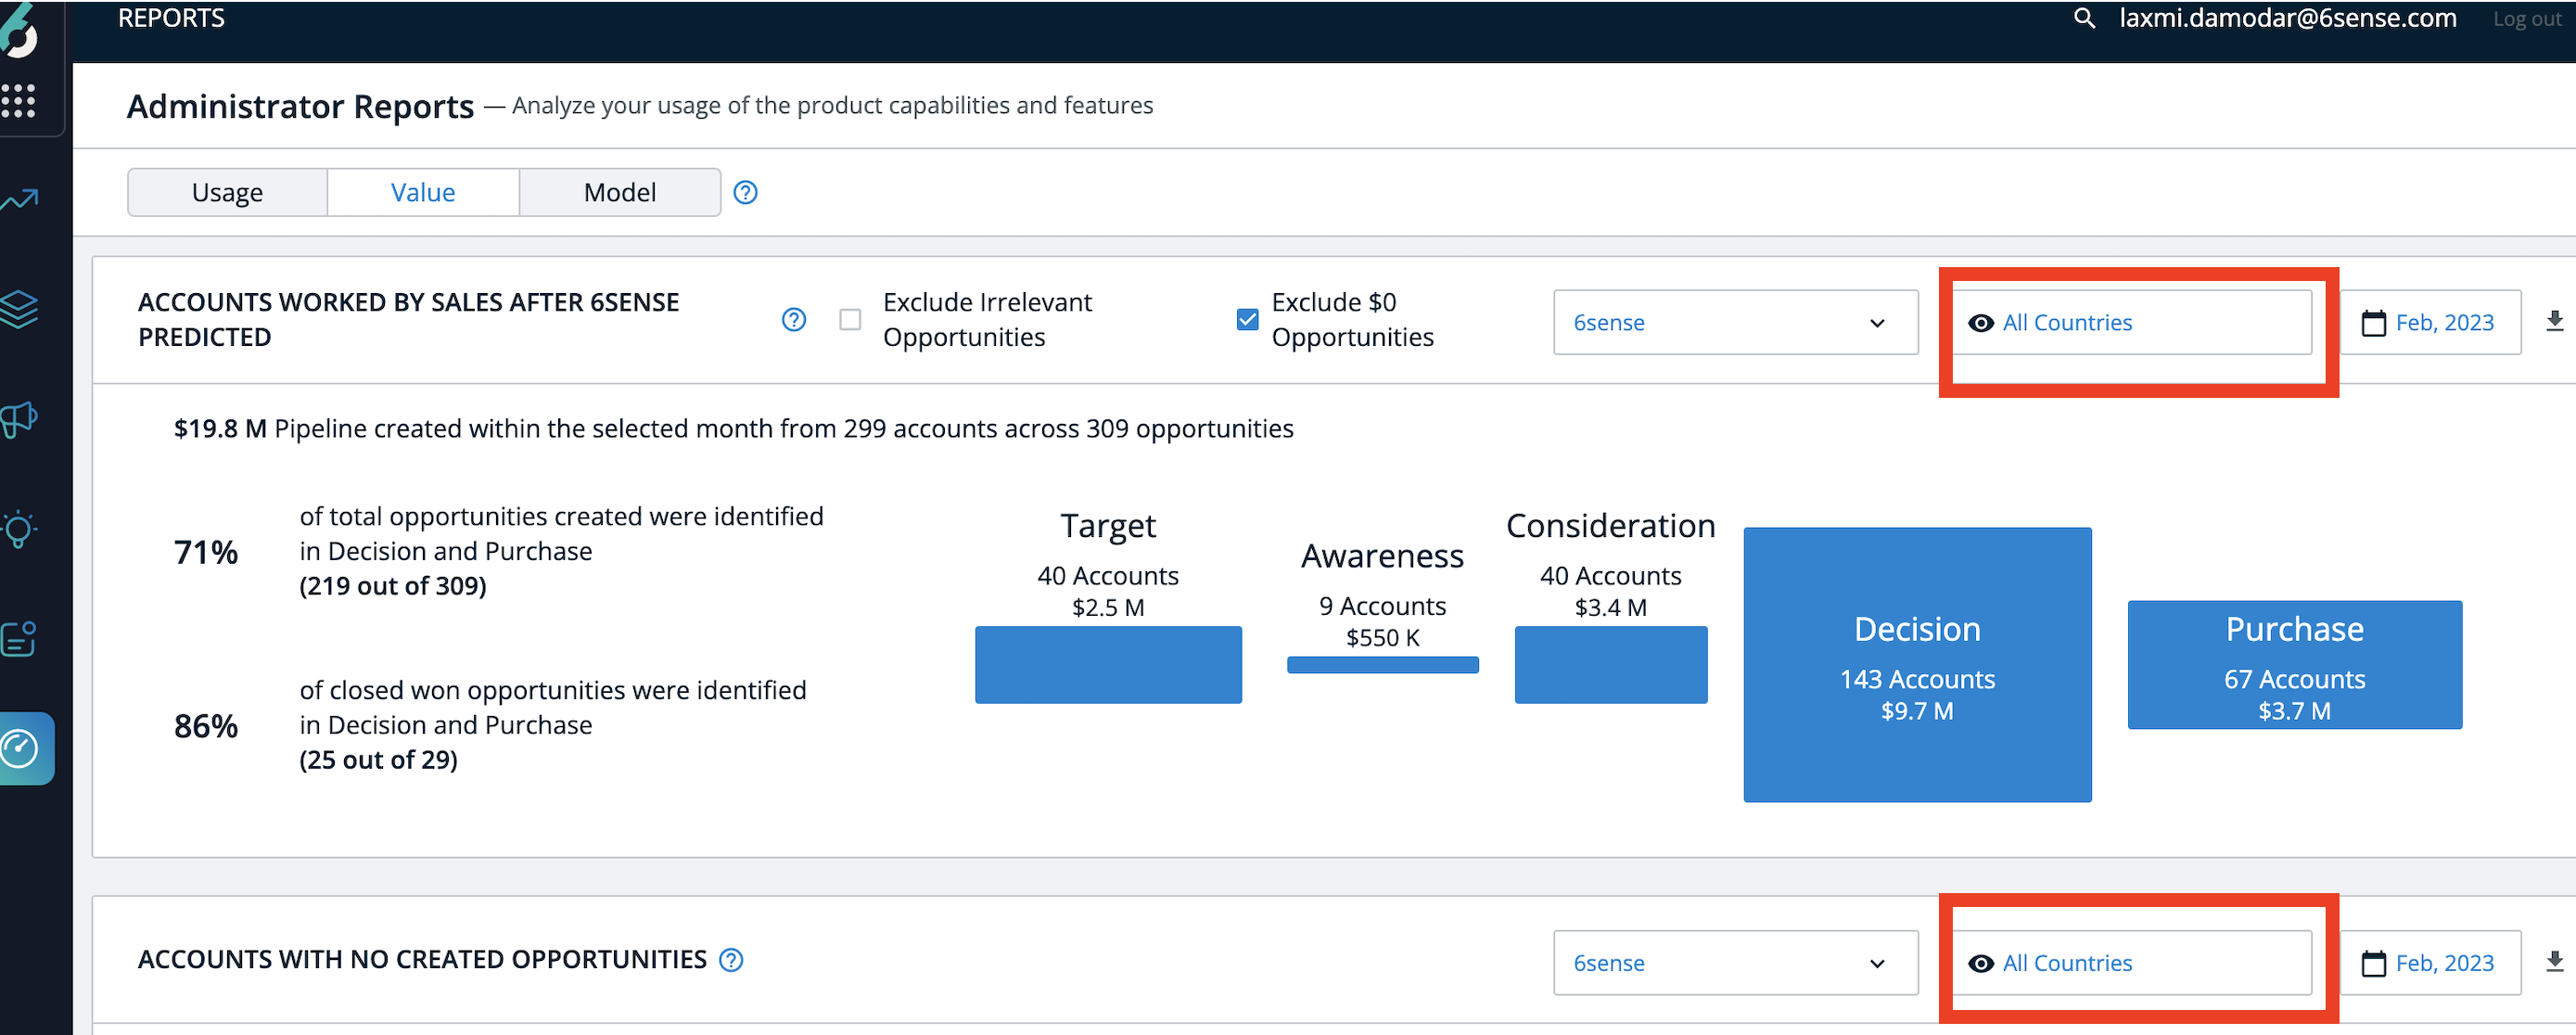Screen dimensions: 2576x1035
Task: Open All Countries filter in Accounts Worked section
Action: 2131,322
